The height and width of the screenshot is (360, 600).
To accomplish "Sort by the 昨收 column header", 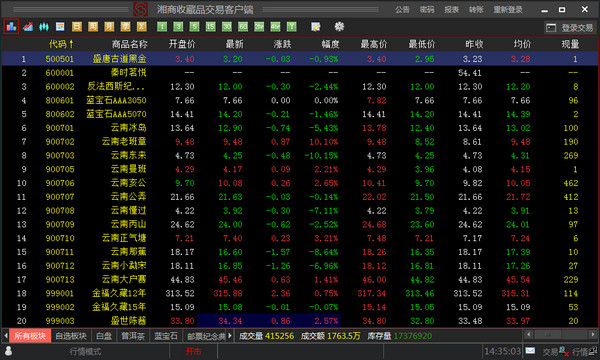I will [474, 44].
